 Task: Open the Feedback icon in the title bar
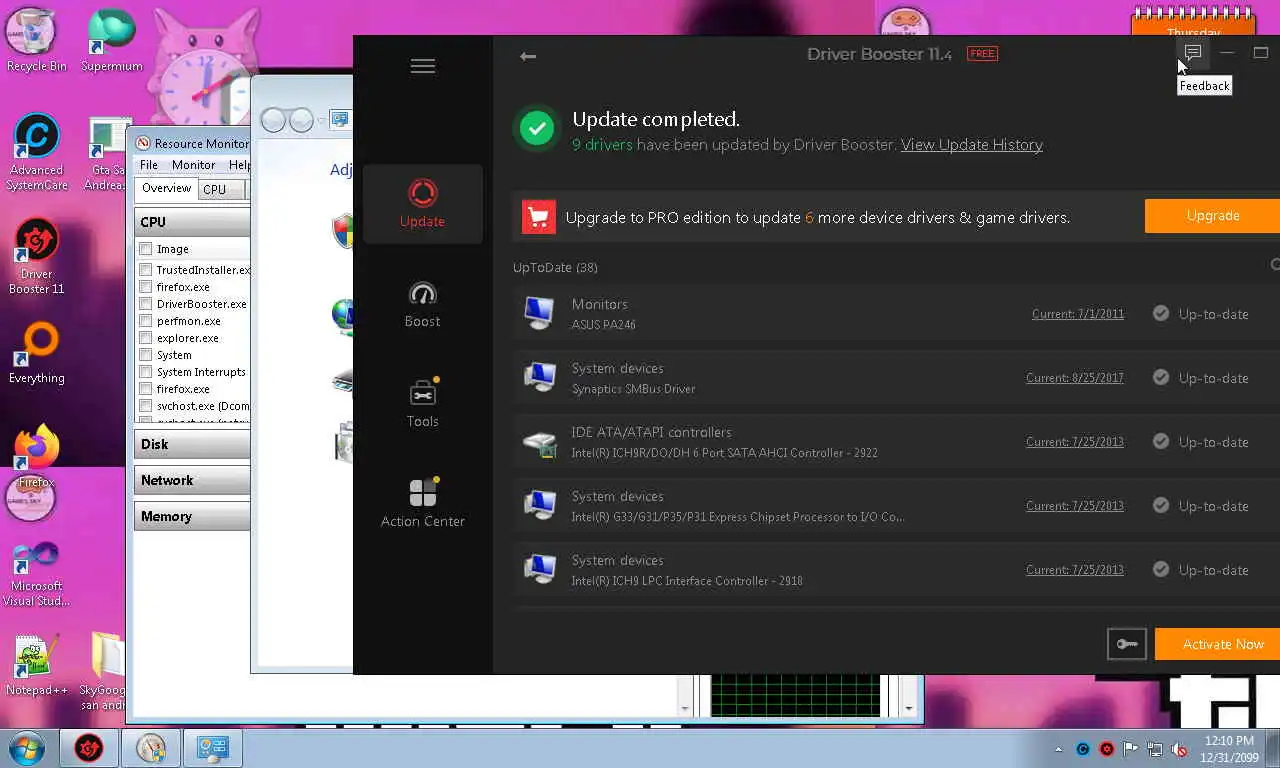click(1192, 52)
